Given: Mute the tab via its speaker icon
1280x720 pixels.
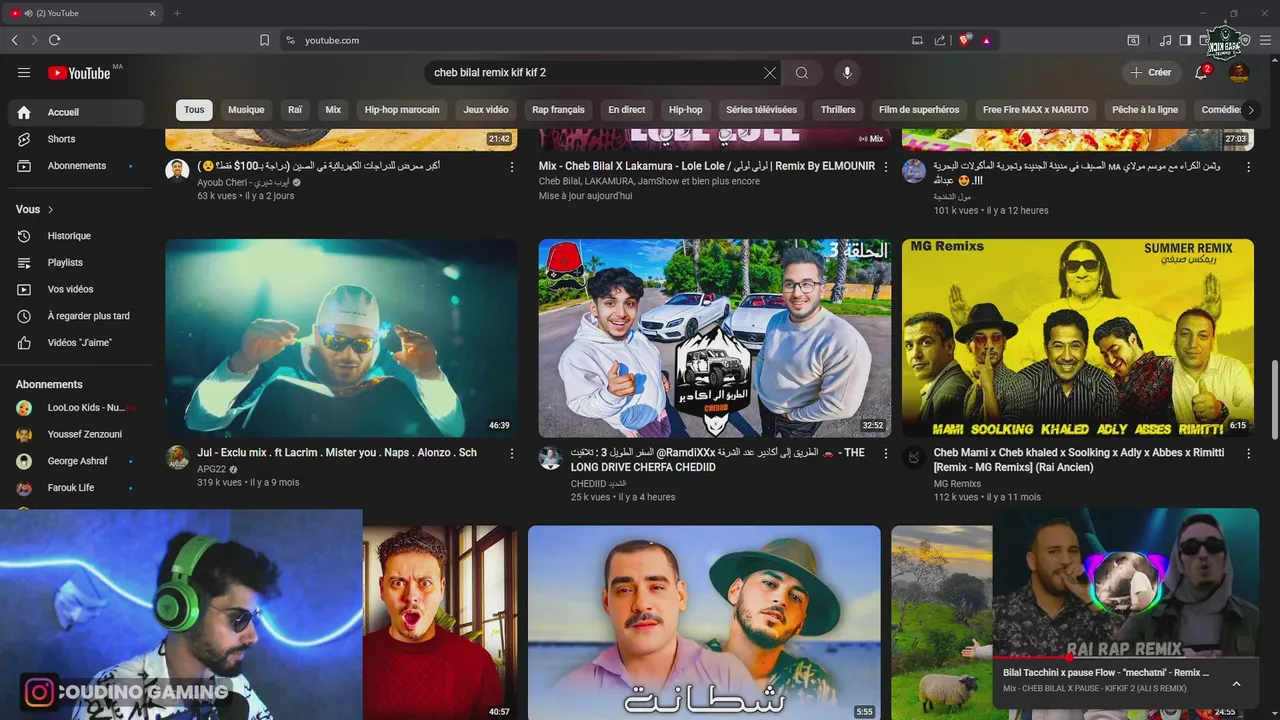Looking at the screenshot, I should click(28, 13).
